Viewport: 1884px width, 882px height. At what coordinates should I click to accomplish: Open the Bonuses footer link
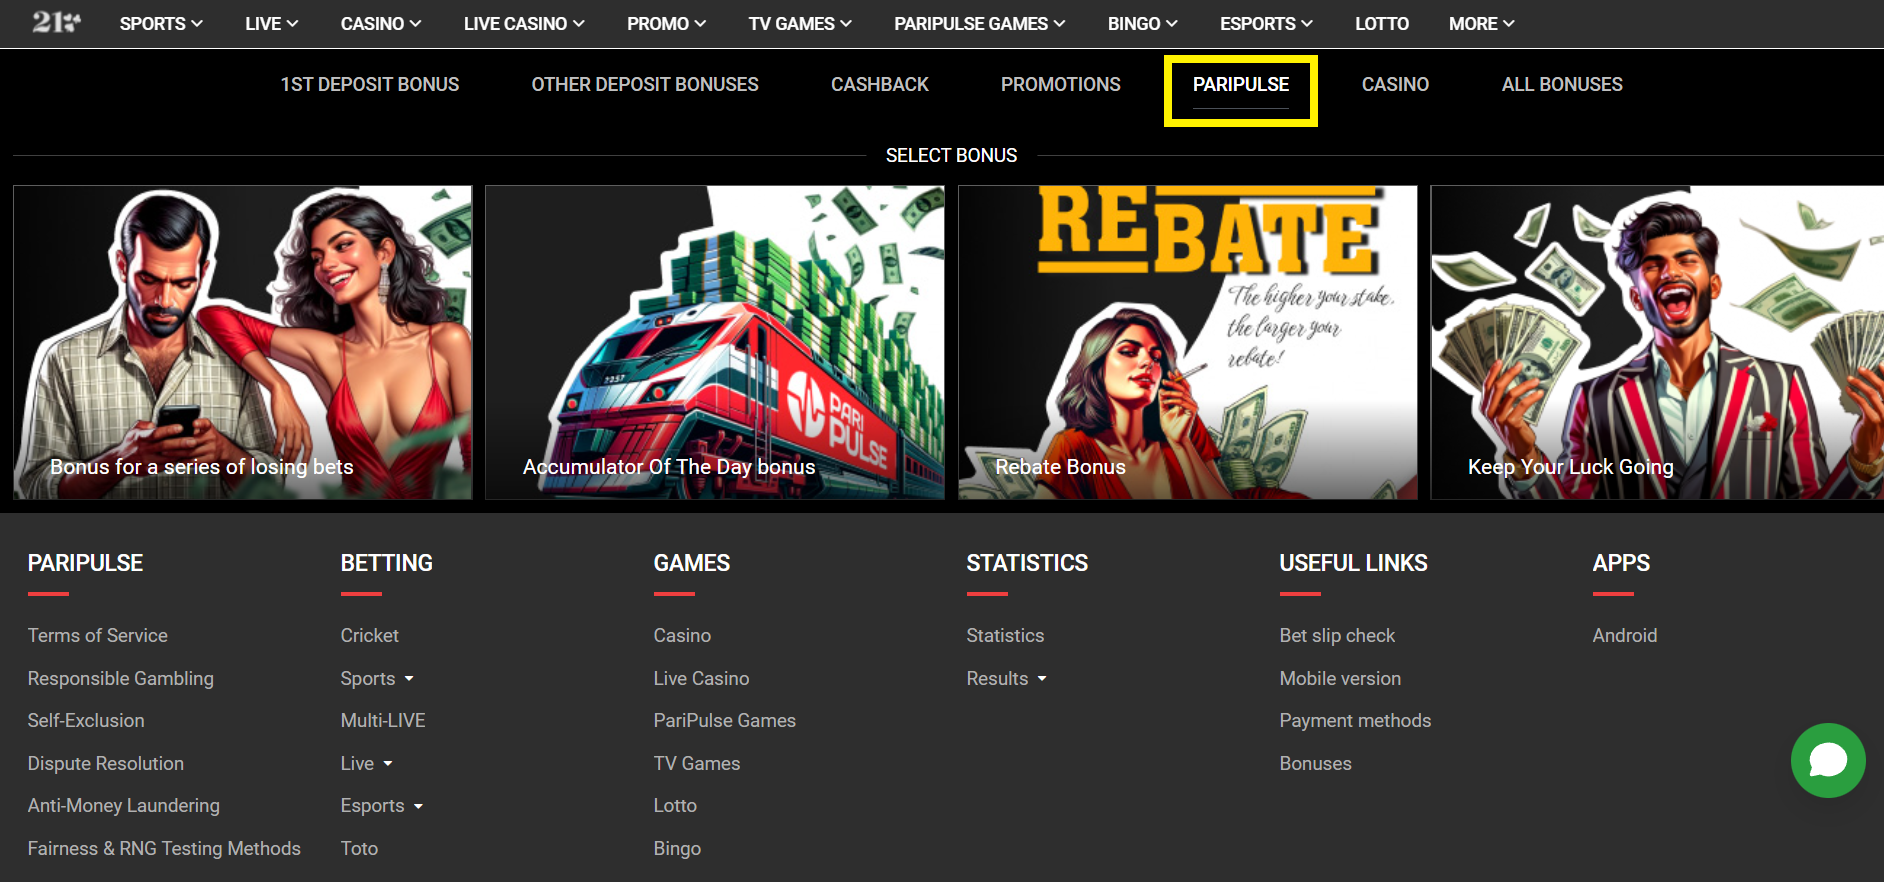pyautogui.click(x=1315, y=764)
